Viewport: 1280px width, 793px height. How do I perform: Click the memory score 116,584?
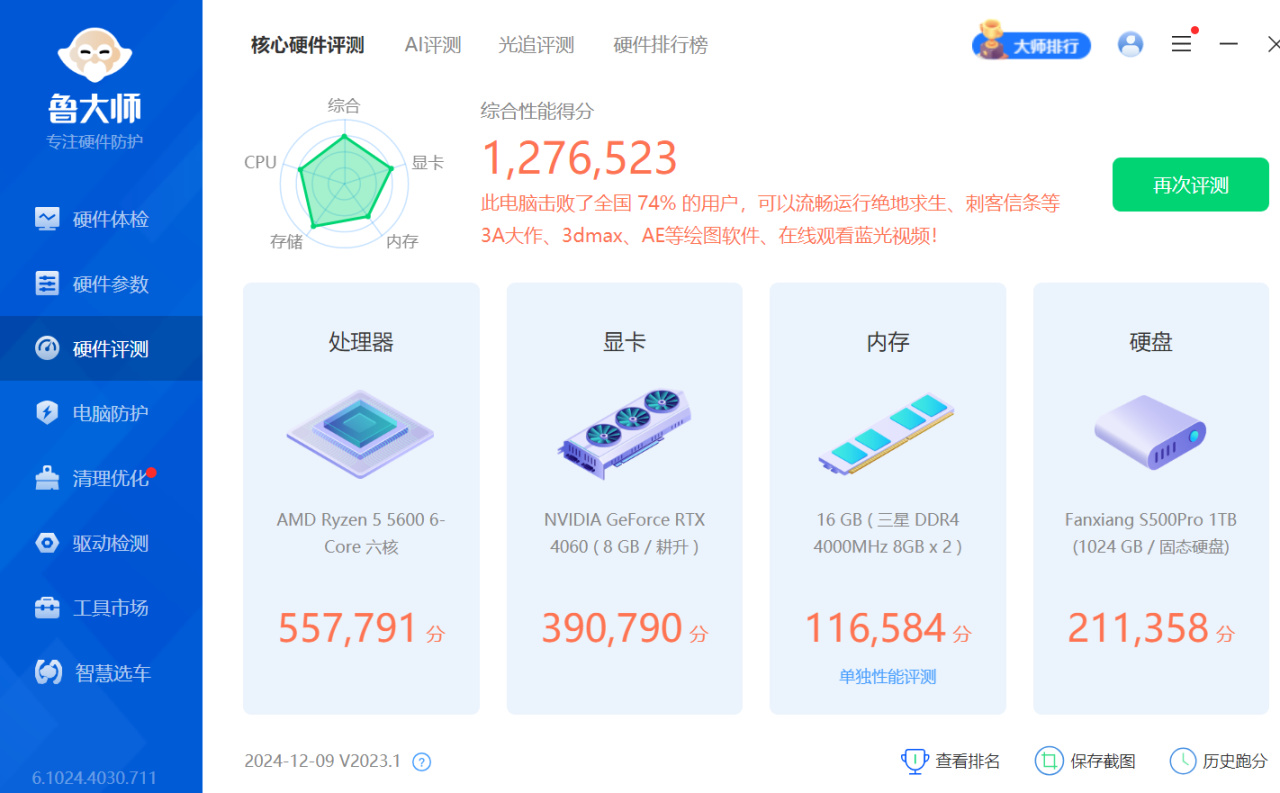875,628
